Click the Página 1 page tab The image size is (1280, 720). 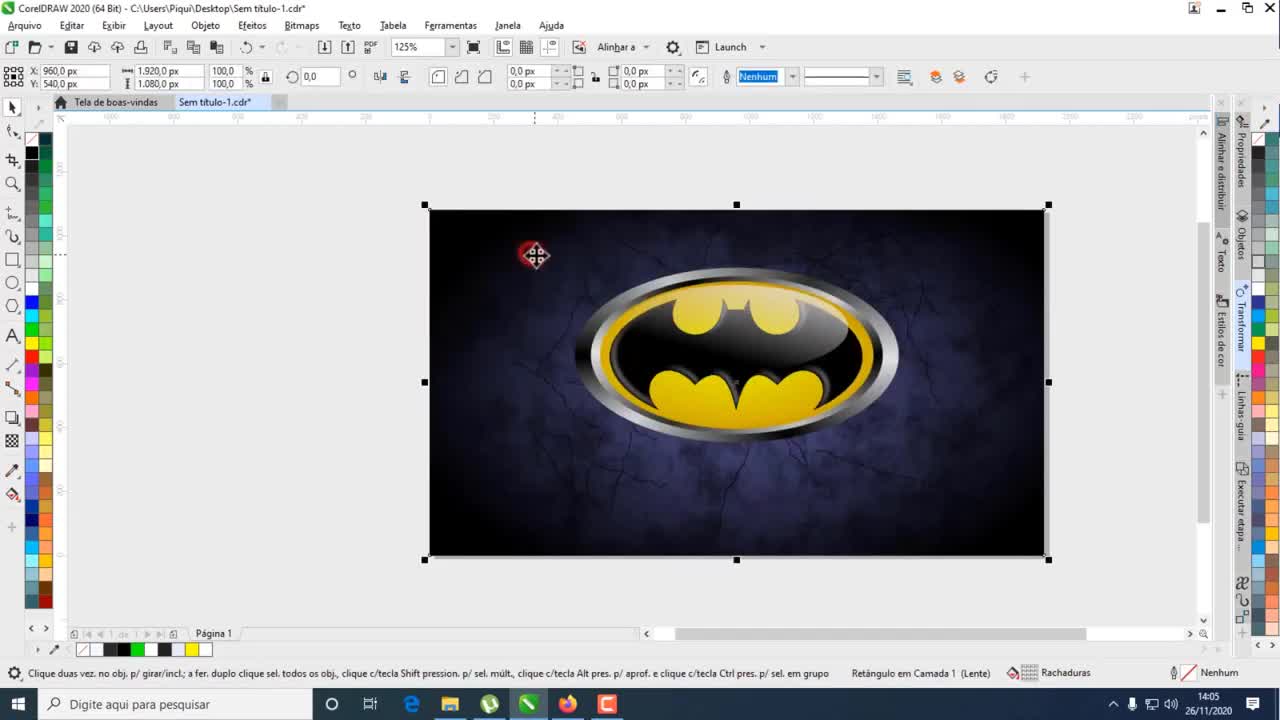tap(213, 633)
